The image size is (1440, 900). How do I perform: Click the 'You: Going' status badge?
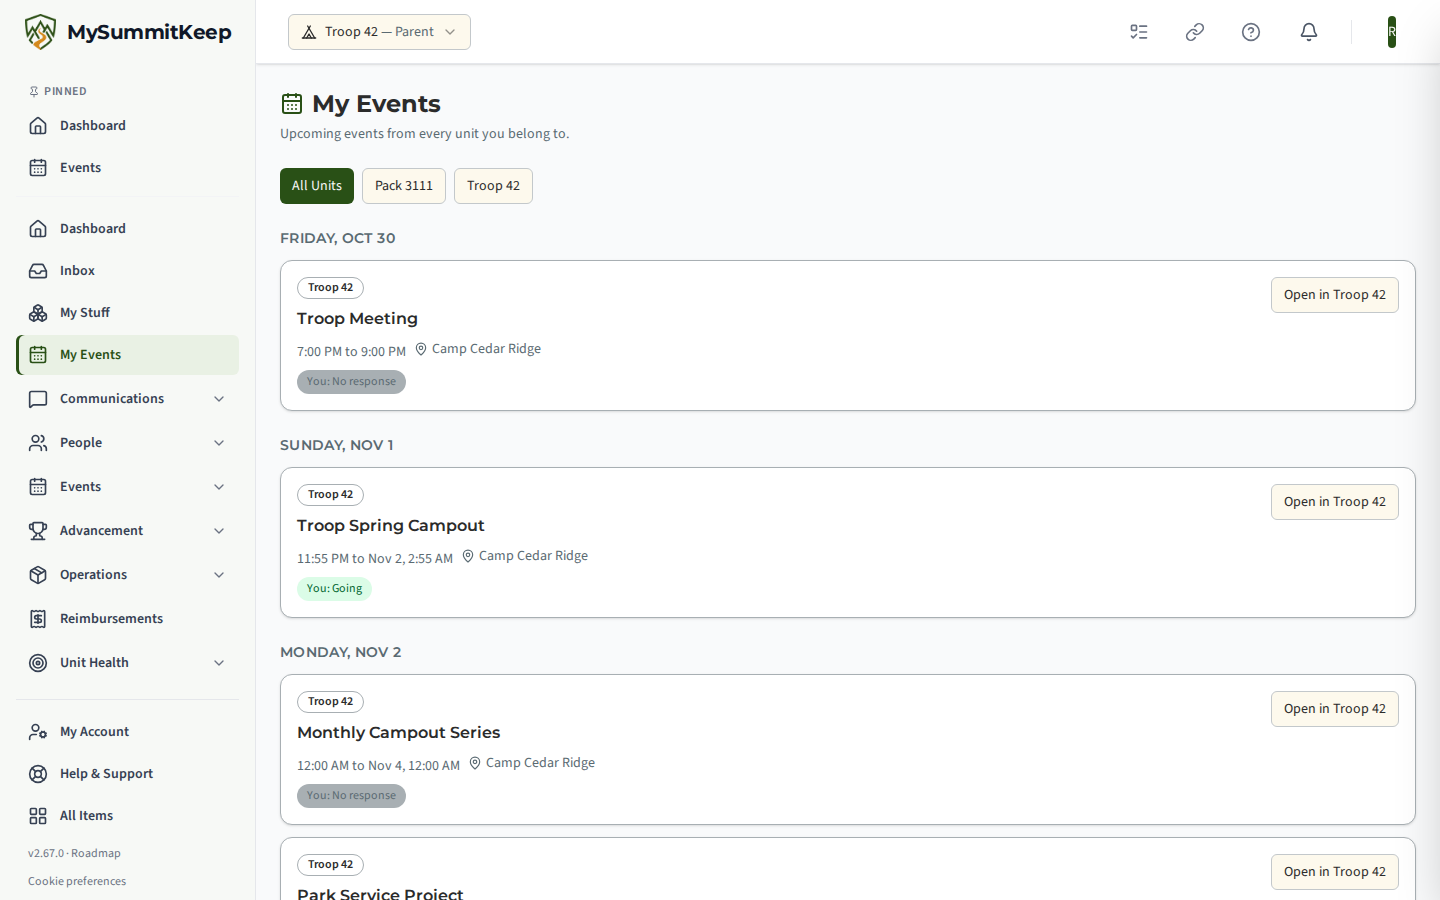coord(334,589)
